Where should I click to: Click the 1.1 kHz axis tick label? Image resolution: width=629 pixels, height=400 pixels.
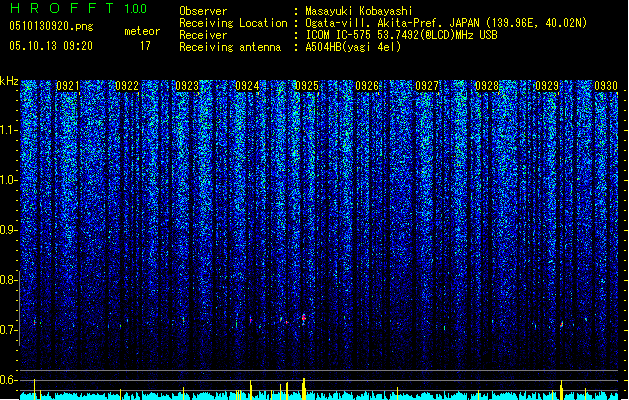(x=8, y=130)
